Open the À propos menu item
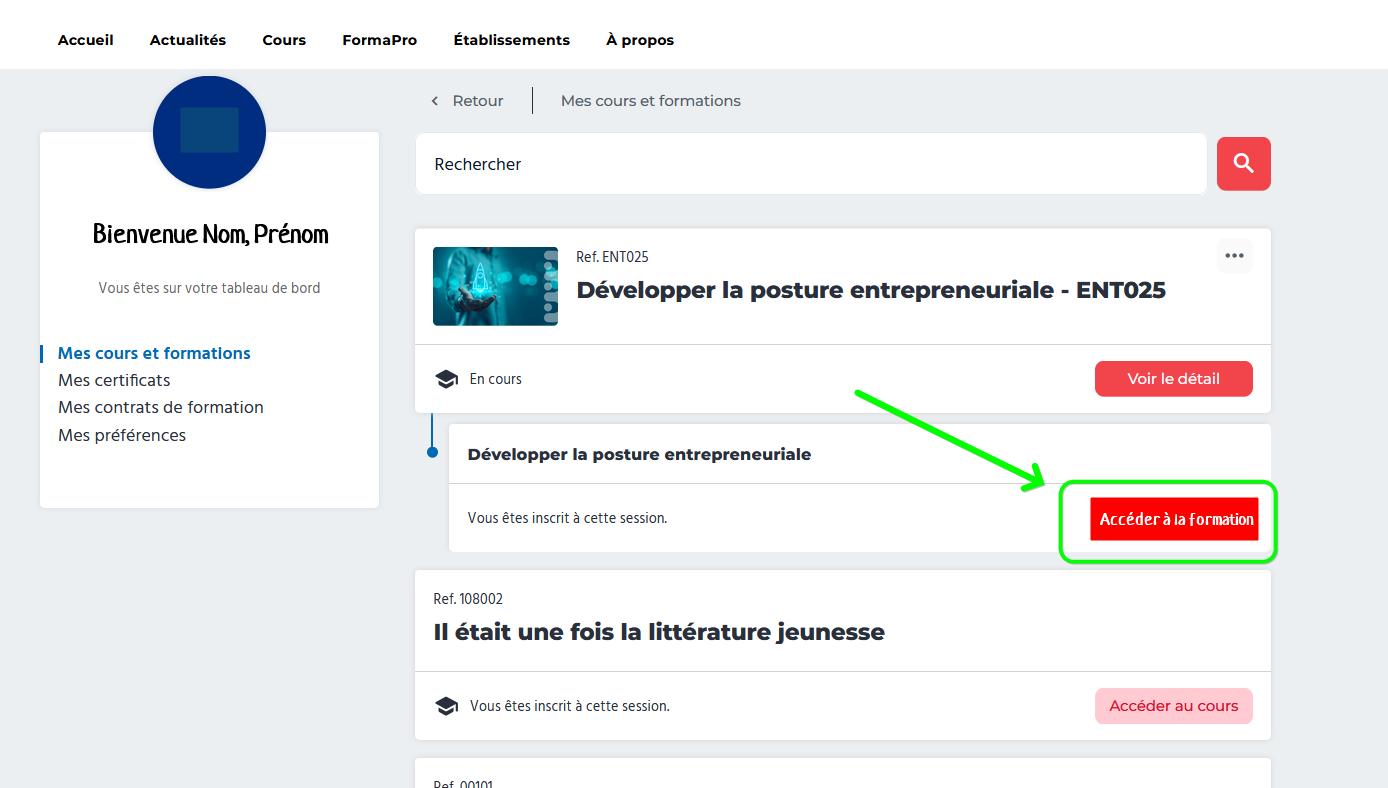Image resolution: width=1388 pixels, height=788 pixels. pyautogui.click(x=640, y=40)
